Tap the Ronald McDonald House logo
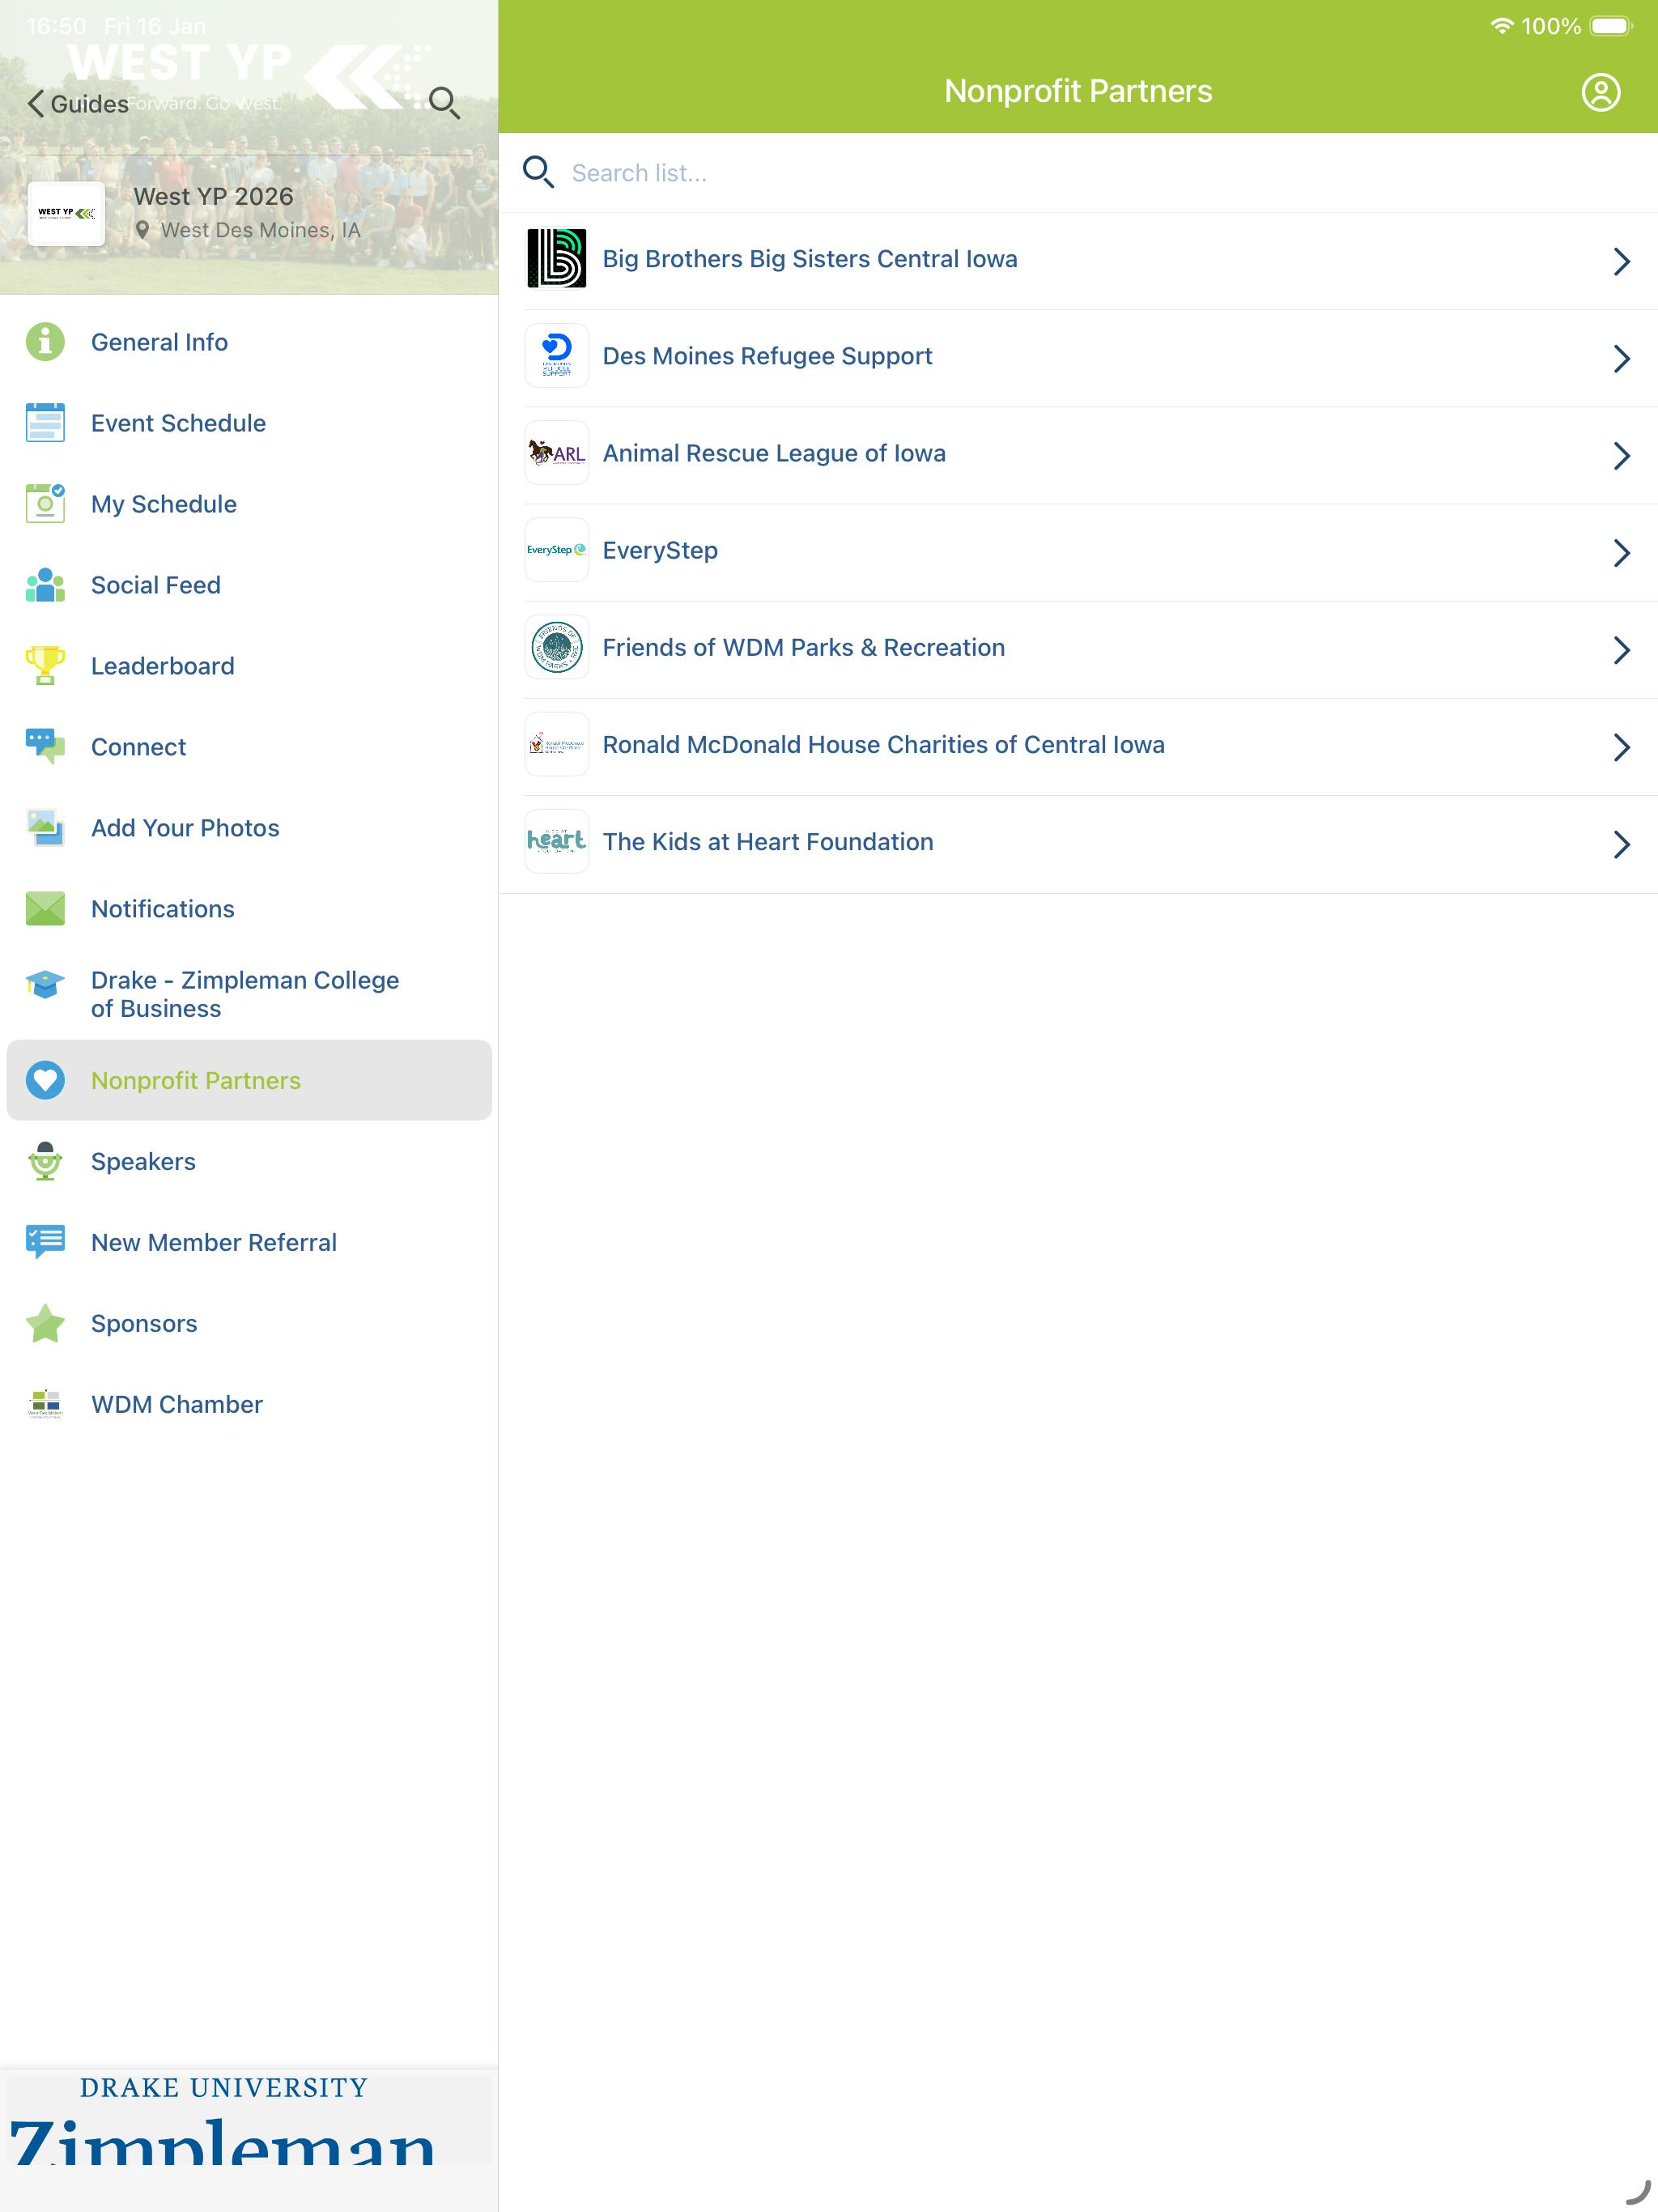This screenshot has height=2212, width=1658. click(557, 744)
